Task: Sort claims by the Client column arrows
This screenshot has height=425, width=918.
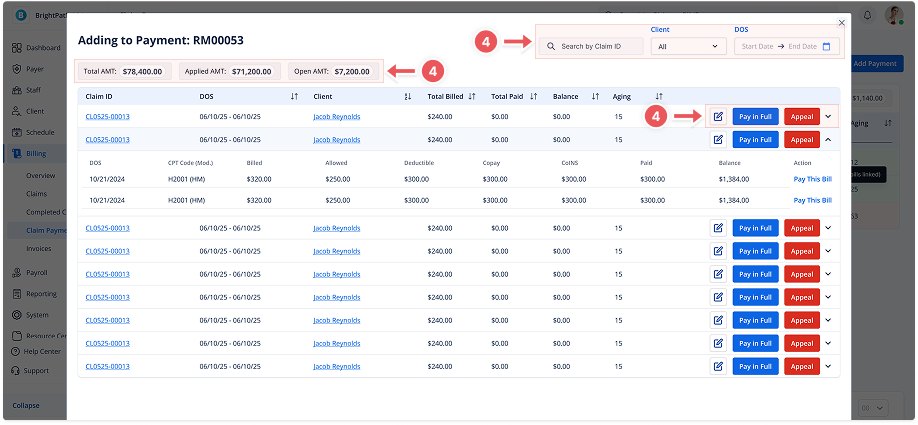Action: pos(408,96)
